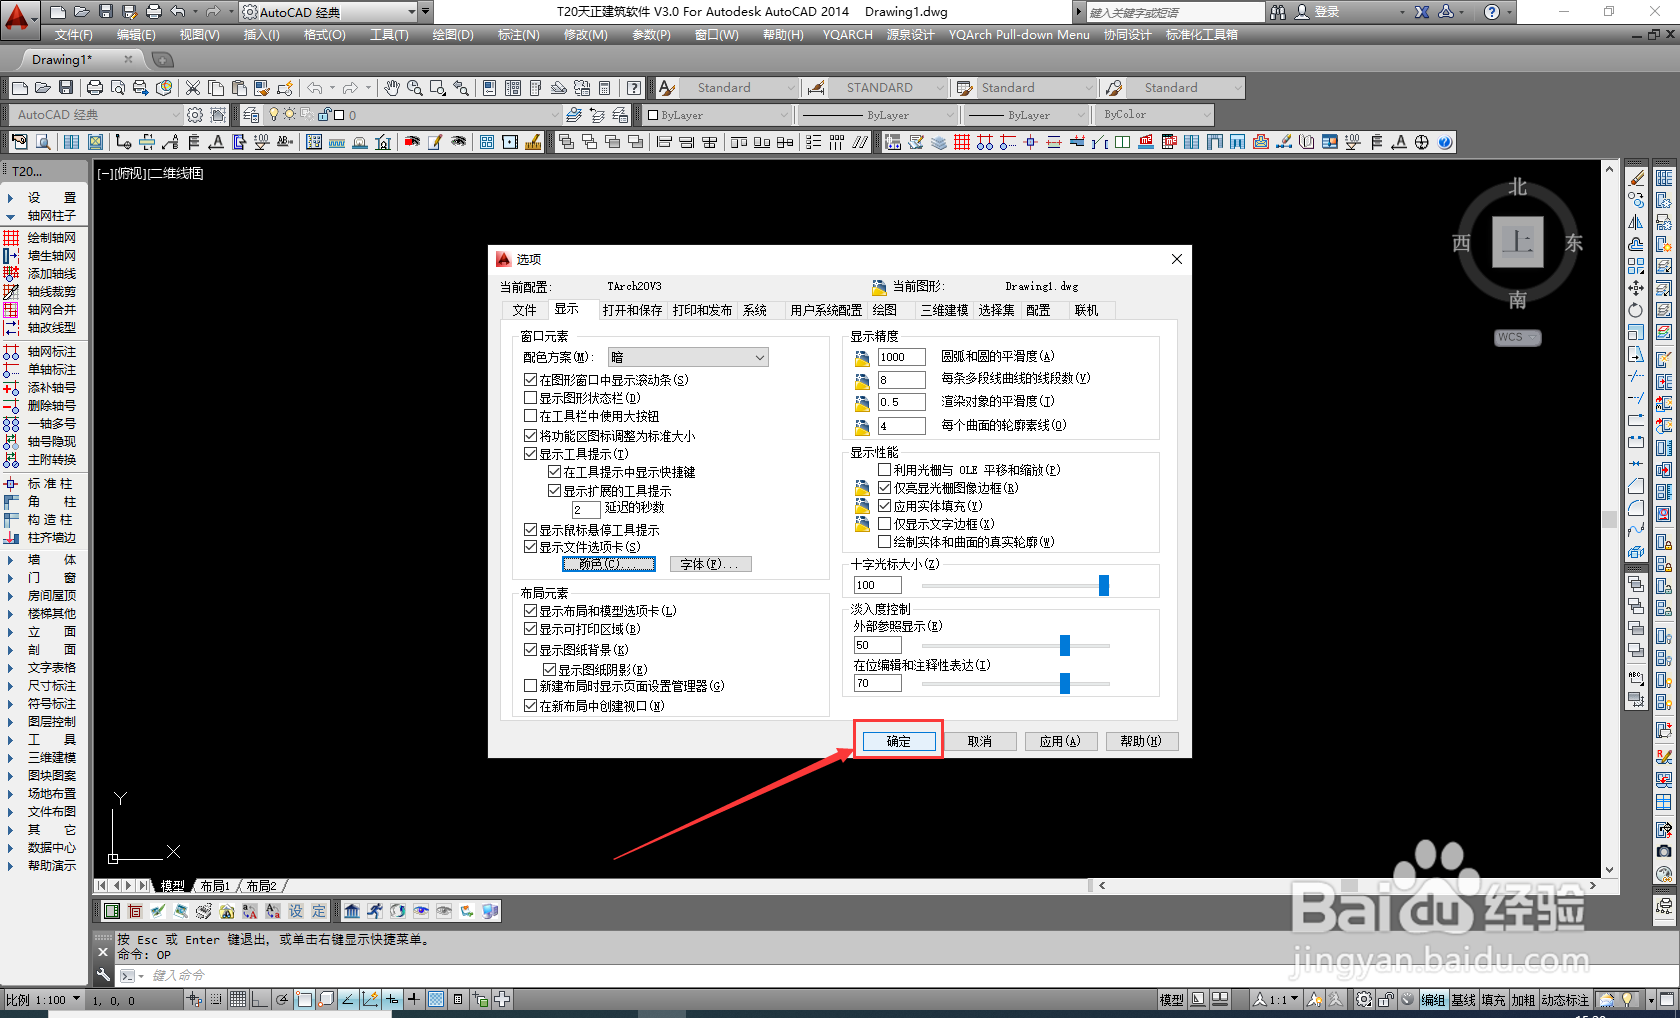Click the Open folder icon in standard toolbar
1680x1018 pixels.
[x=43, y=88]
